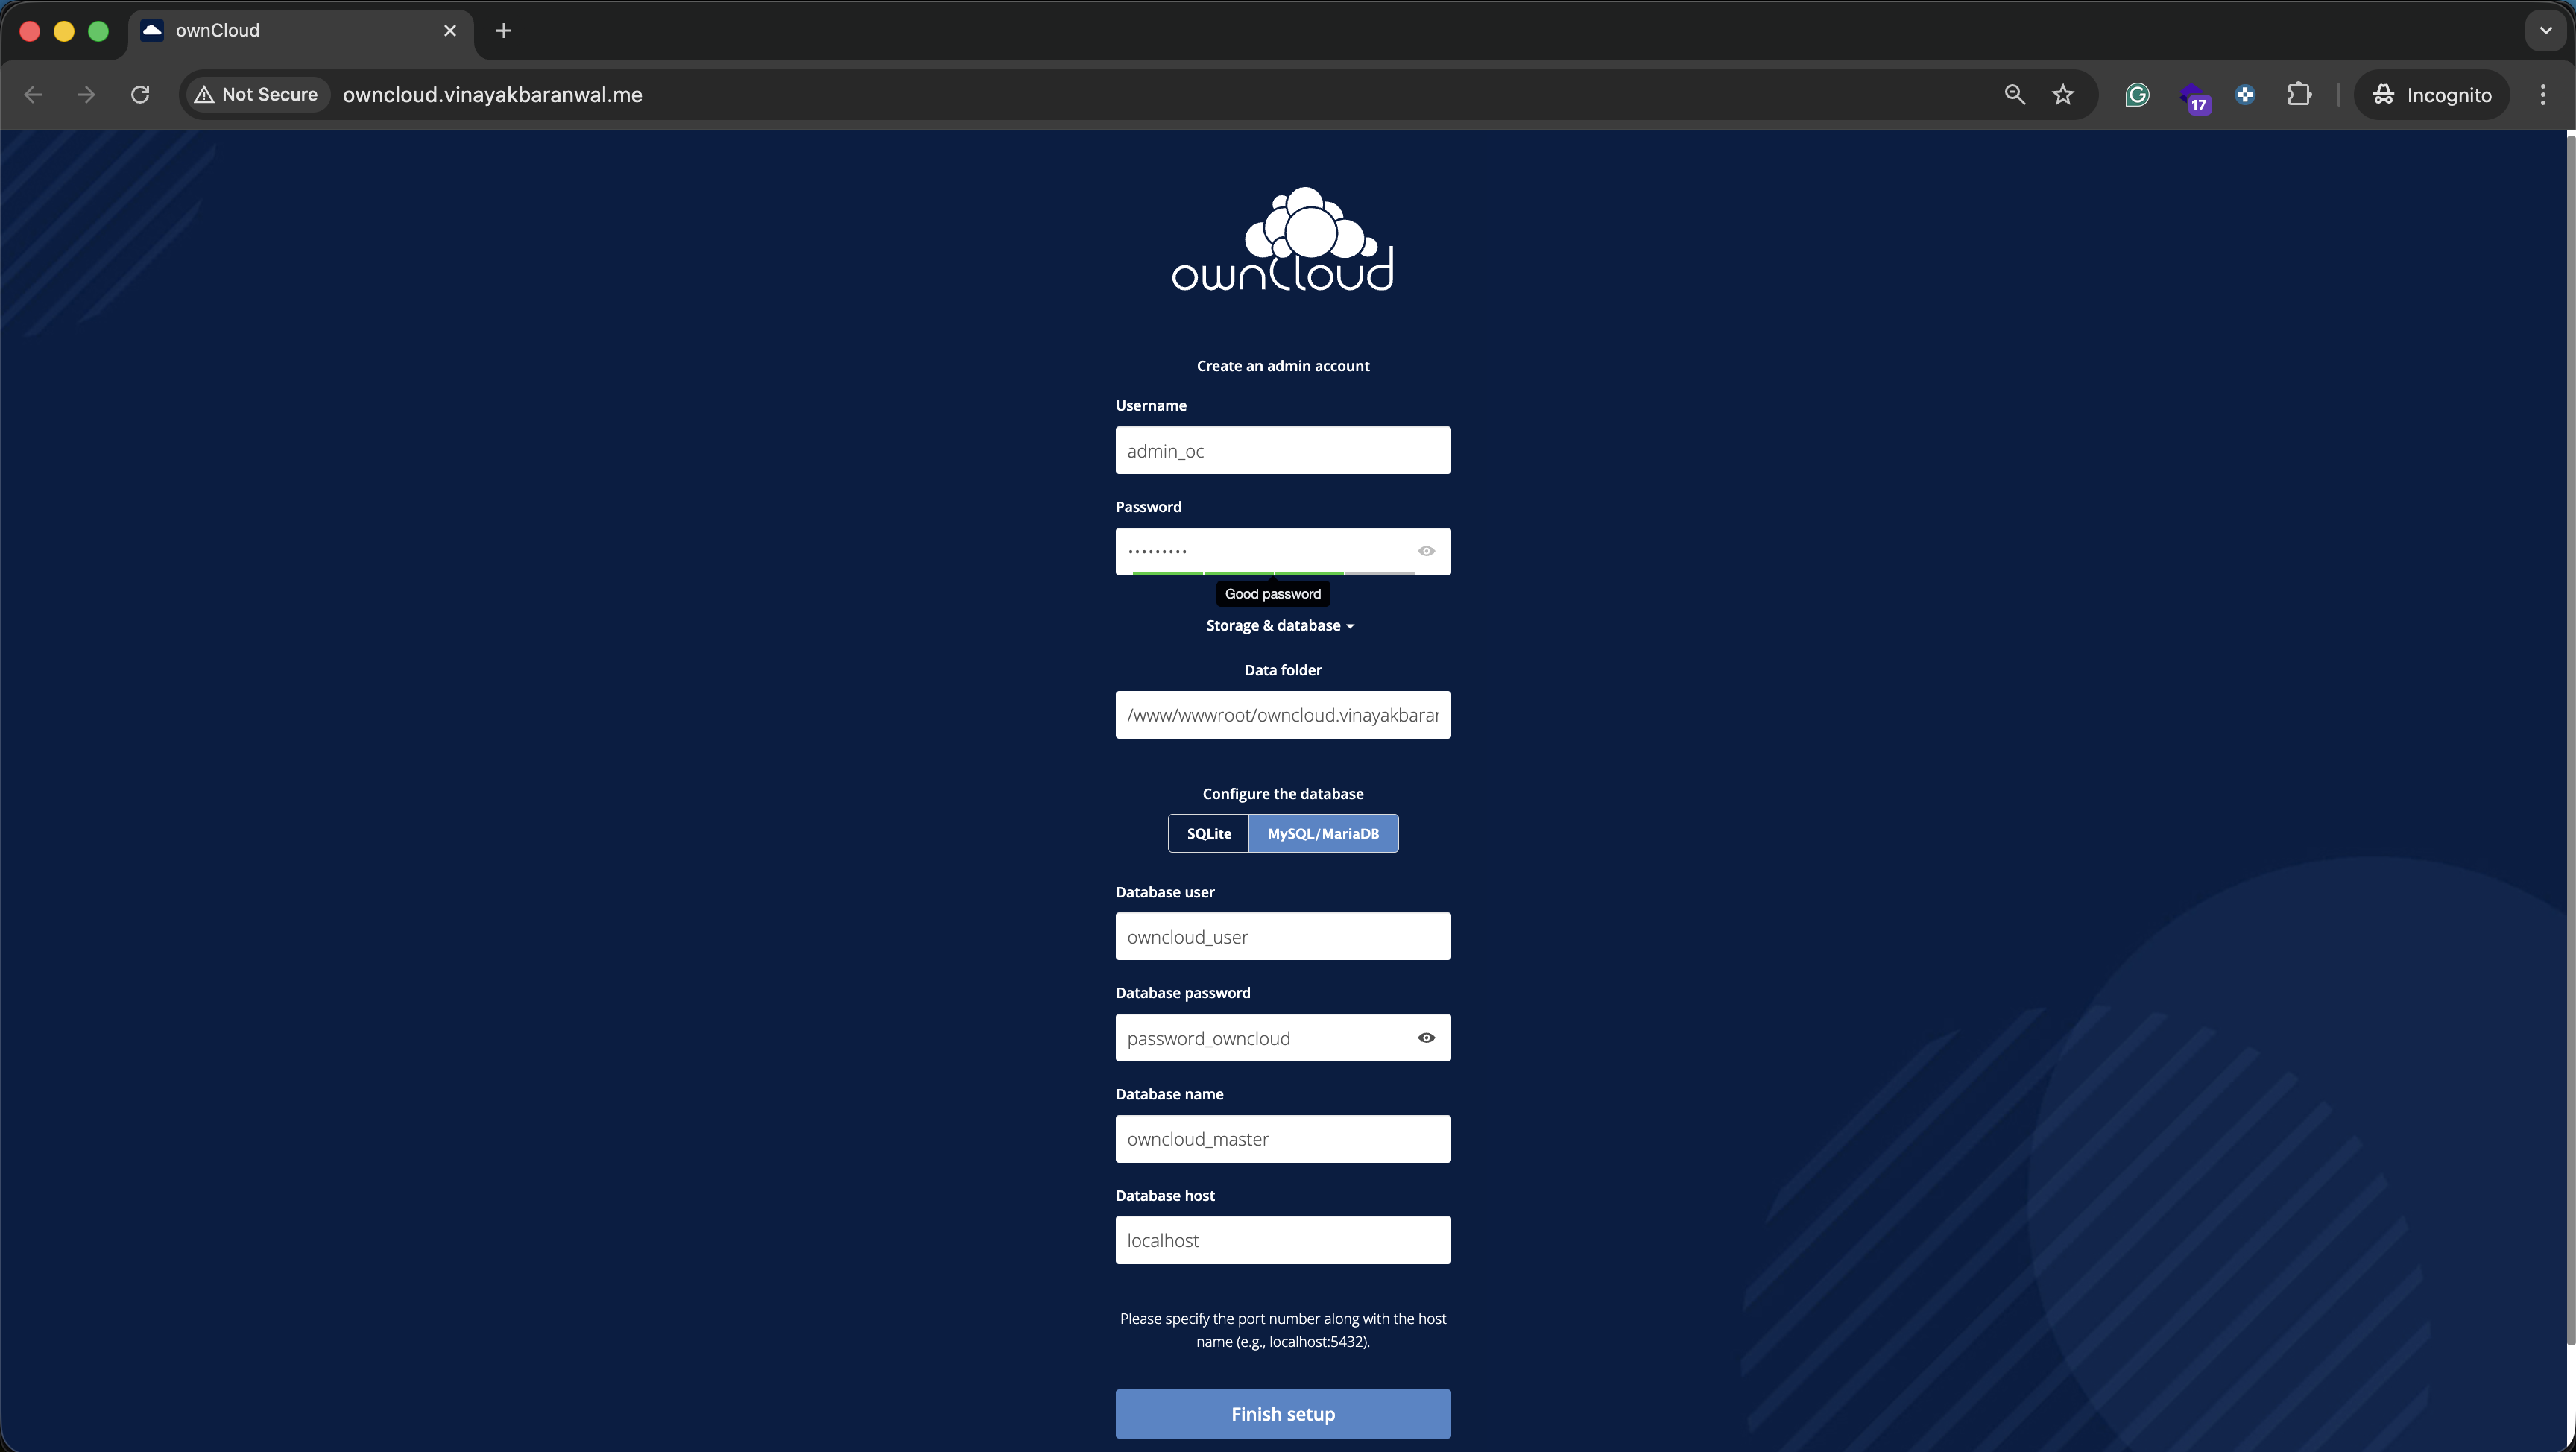The width and height of the screenshot is (2576, 1452).
Task: Select SQLite as the database type
Action: 1208,833
